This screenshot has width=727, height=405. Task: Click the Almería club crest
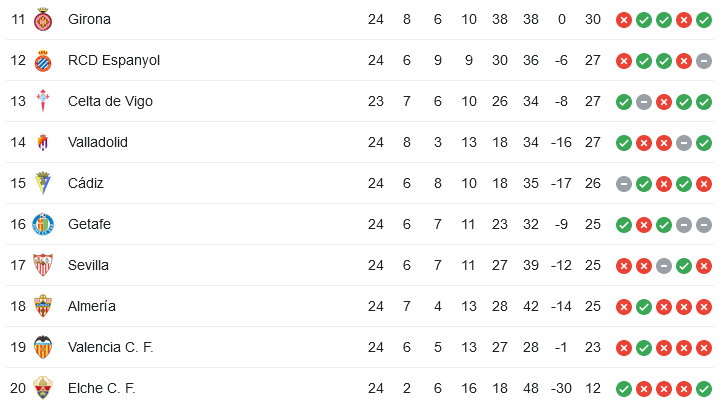pos(43,306)
